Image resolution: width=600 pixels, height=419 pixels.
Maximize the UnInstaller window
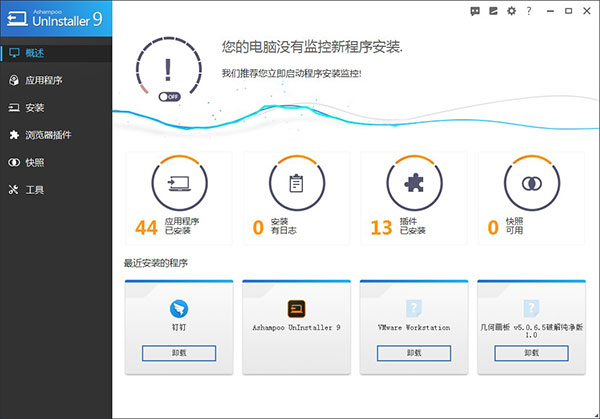pyautogui.click(x=569, y=11)
